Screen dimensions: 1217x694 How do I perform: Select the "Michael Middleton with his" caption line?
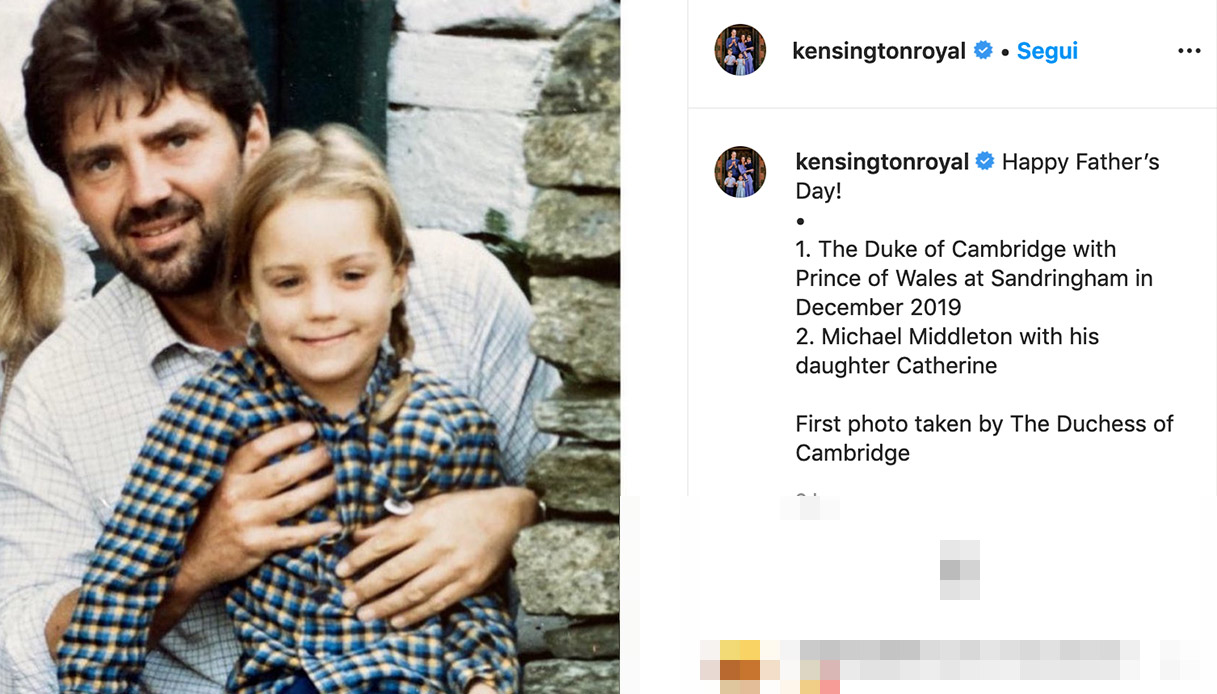point(947,336)
